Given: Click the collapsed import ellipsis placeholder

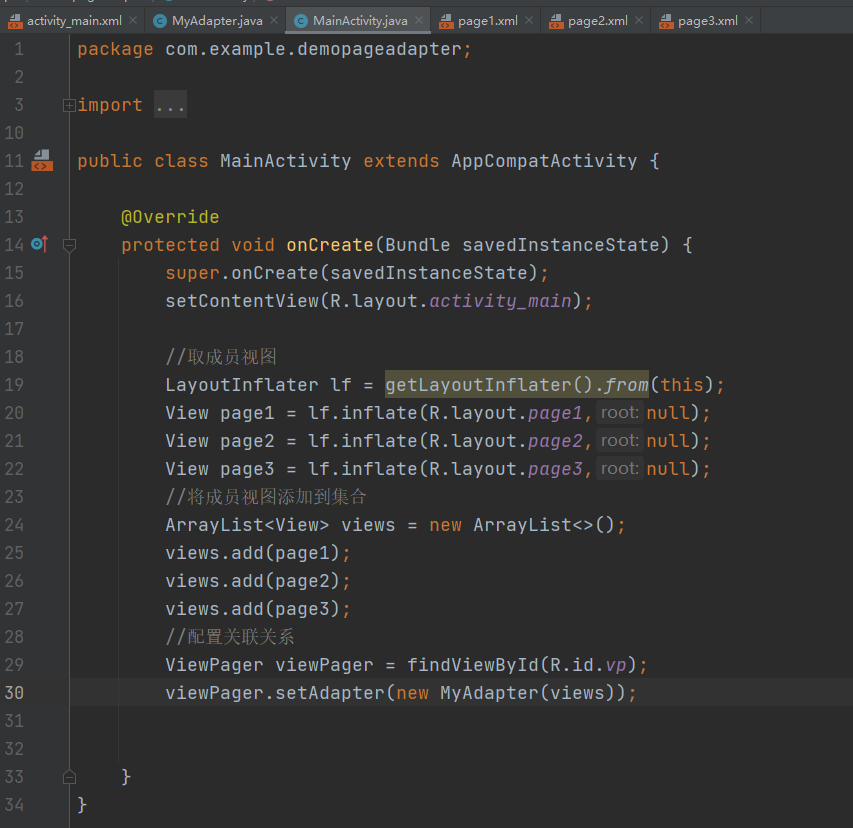Looking at the screenshot, I should pos(170,104).
